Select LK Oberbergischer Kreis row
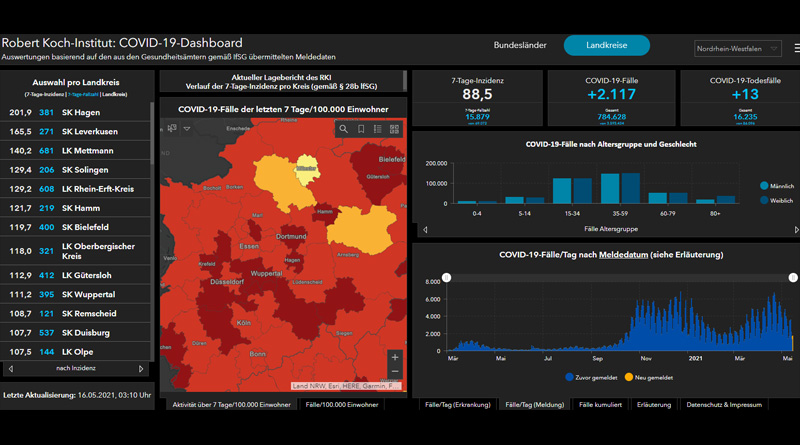800x445 pixels. tap(76, 251)
